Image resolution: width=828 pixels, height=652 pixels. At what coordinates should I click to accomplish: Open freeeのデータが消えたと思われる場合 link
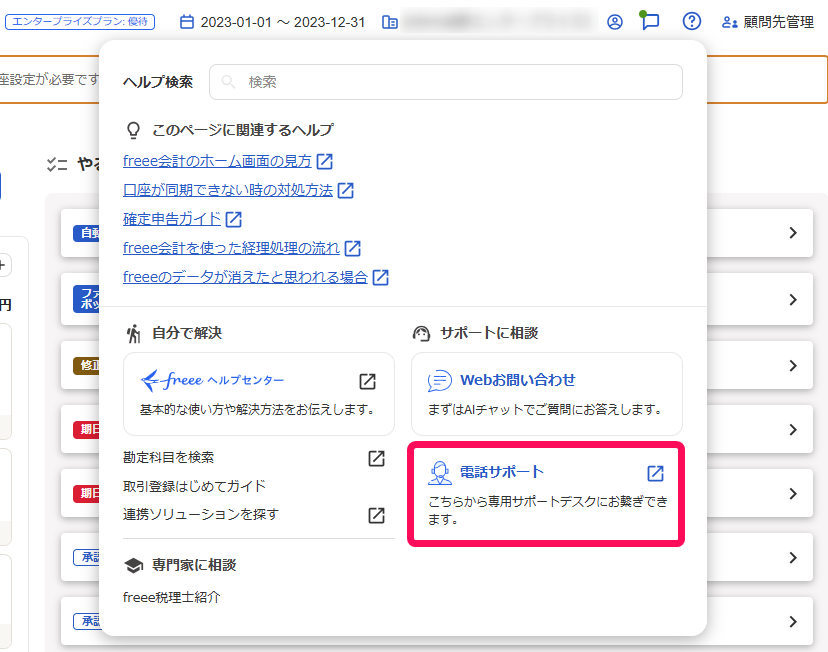(245, 277)
